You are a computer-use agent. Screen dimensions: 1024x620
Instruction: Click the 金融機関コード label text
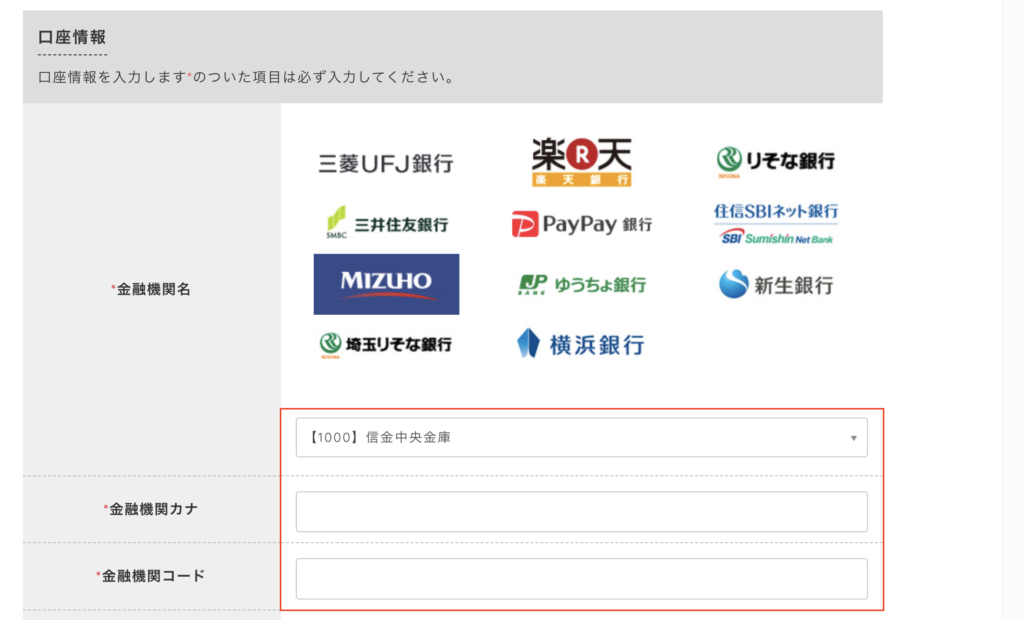click(x=150, y=576)
